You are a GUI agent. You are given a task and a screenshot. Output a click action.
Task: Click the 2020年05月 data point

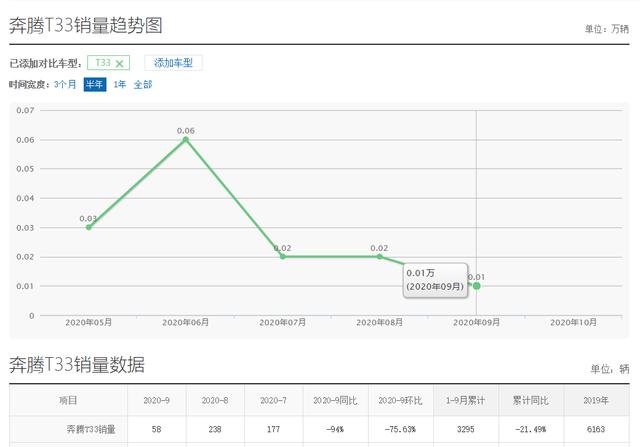pos(89,227)
